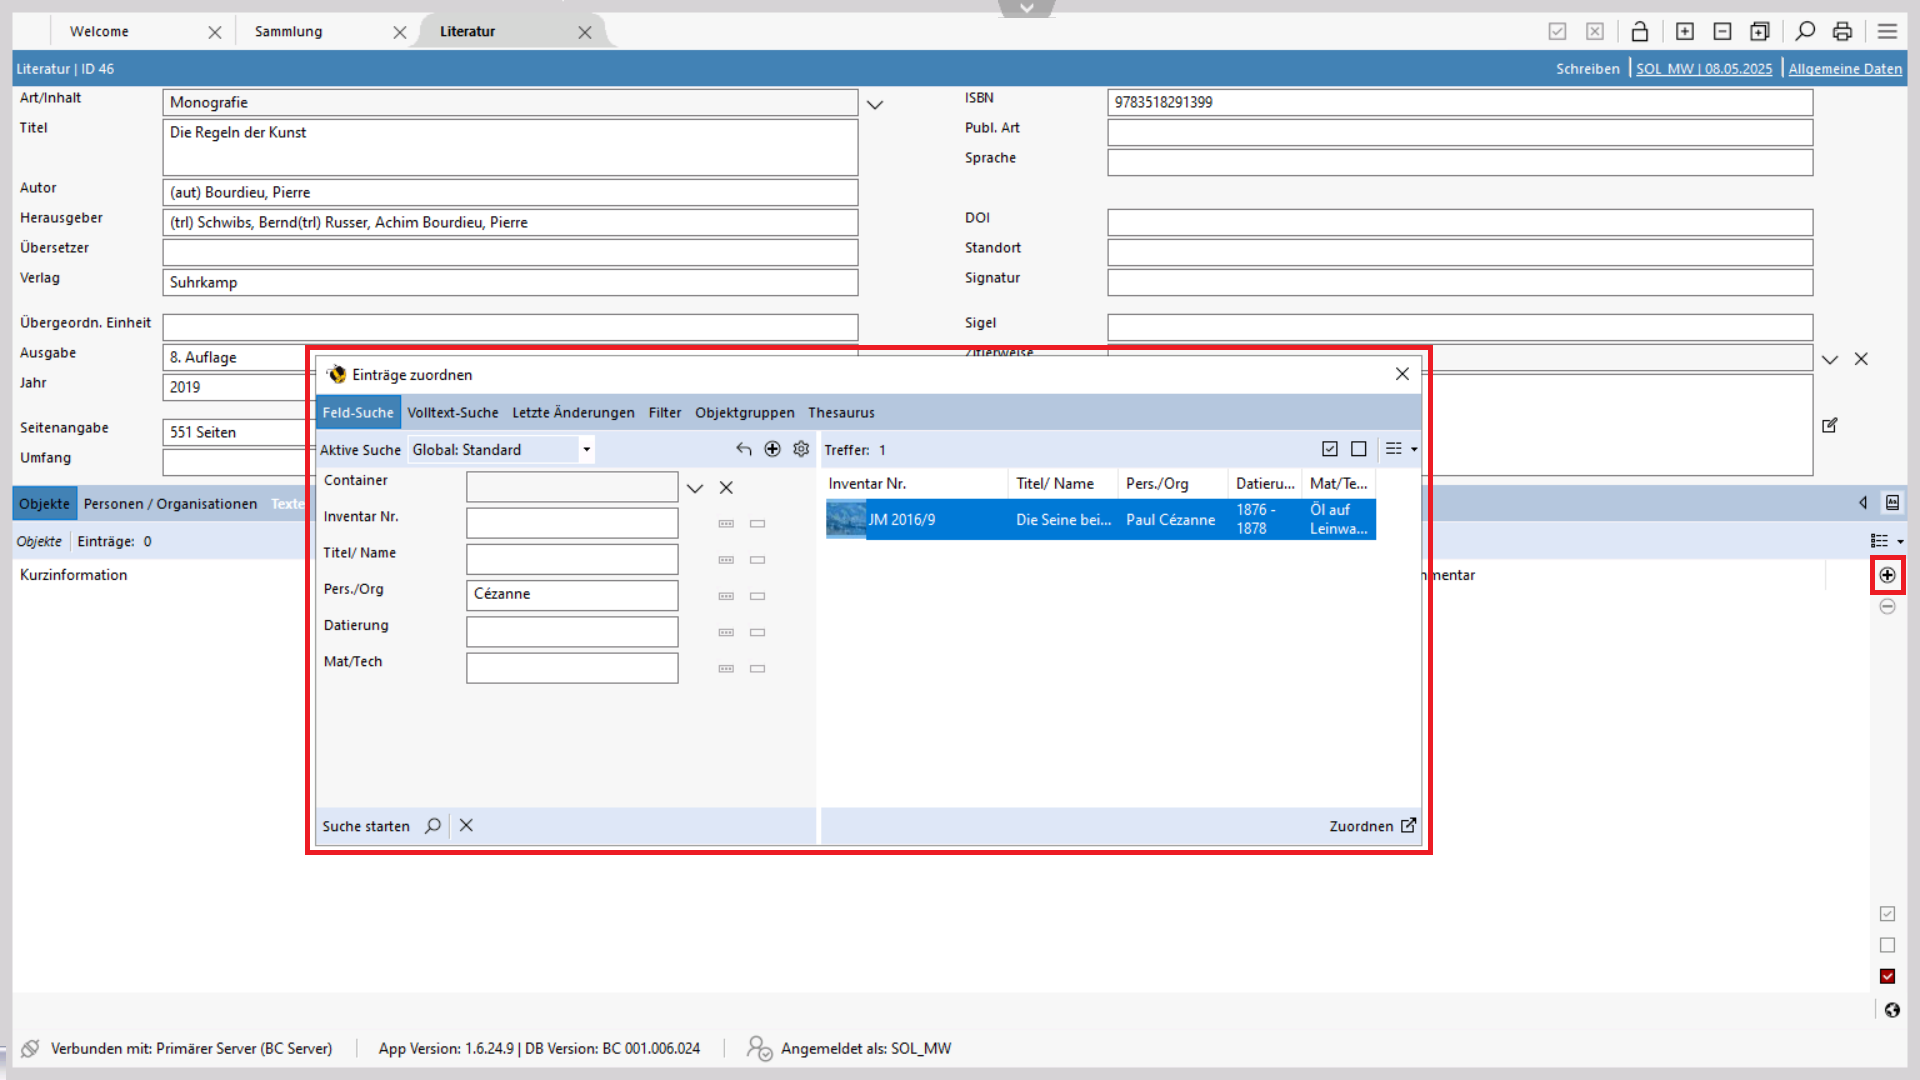Open the Personen / Organisationen tab
The width and height of the screenshot is (1920, 1080).
pos(170,504)
